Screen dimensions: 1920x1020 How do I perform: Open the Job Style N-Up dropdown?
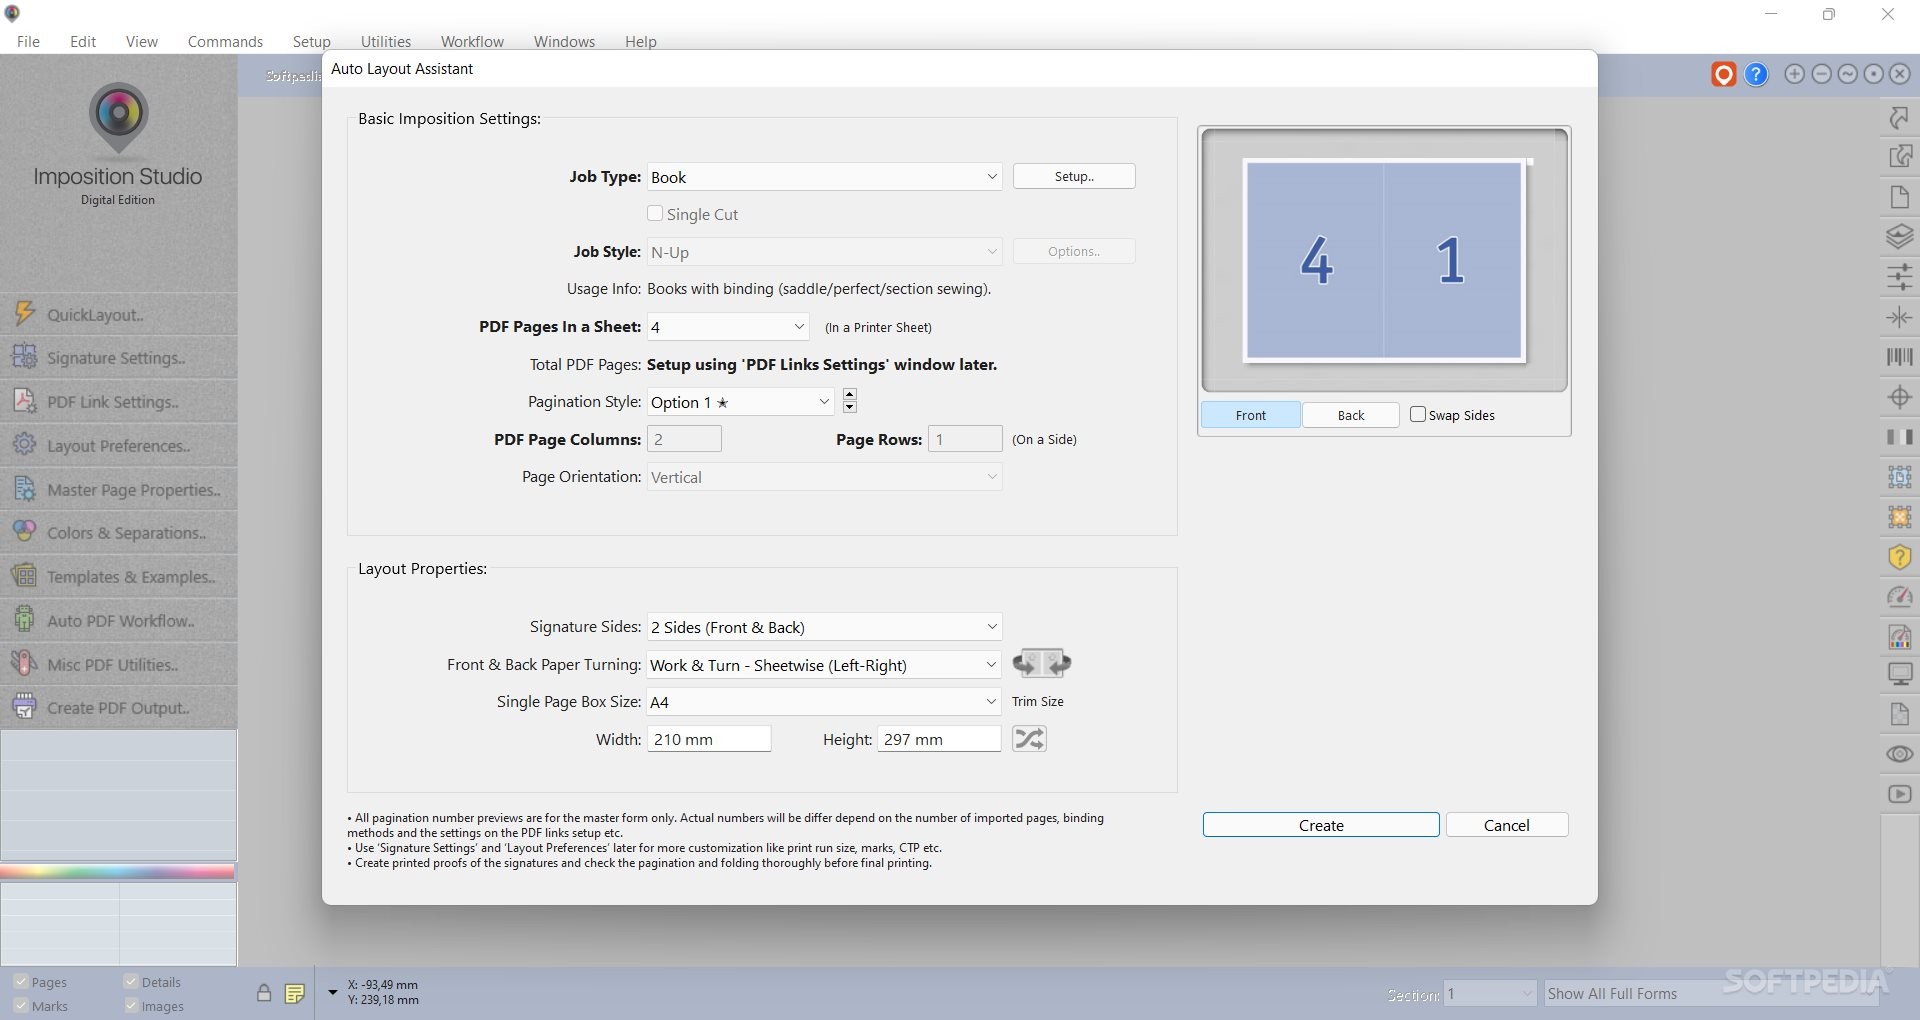point(824,252)
